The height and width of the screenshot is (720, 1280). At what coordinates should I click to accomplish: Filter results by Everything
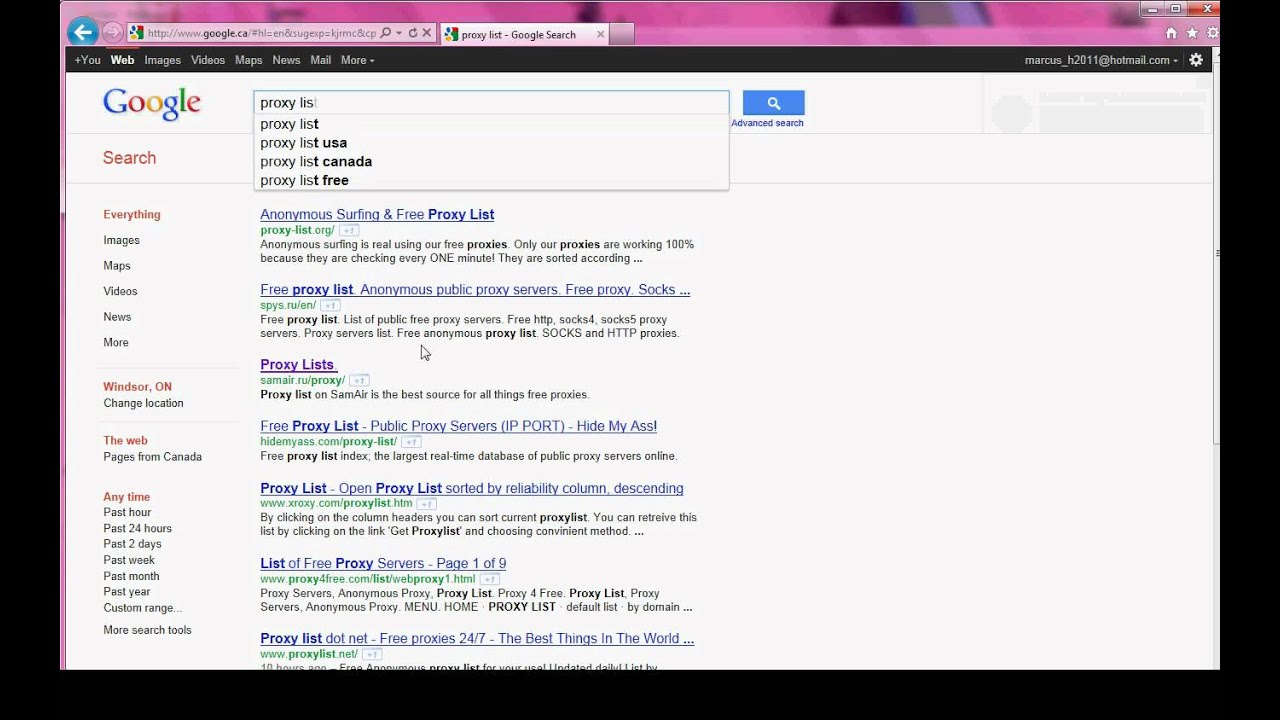click(131, 215)
